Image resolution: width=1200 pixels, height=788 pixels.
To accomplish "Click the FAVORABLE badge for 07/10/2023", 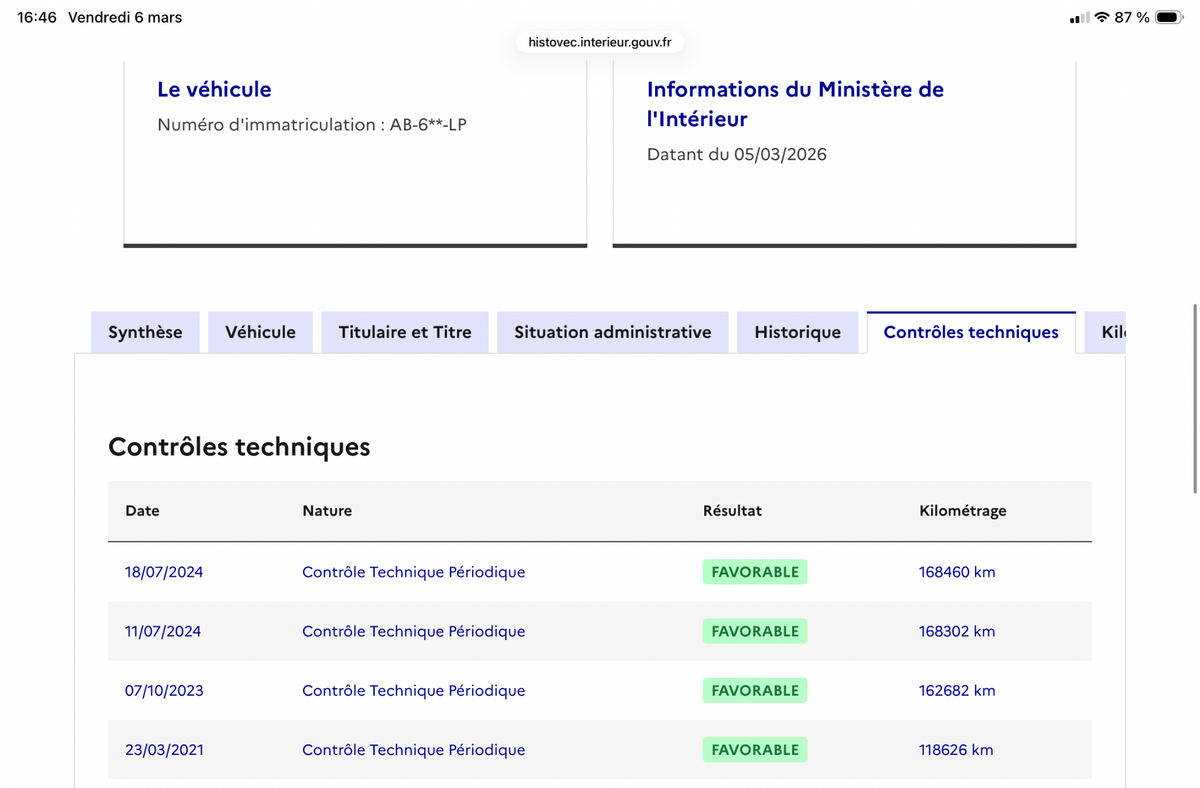I will tap(755, 690).
